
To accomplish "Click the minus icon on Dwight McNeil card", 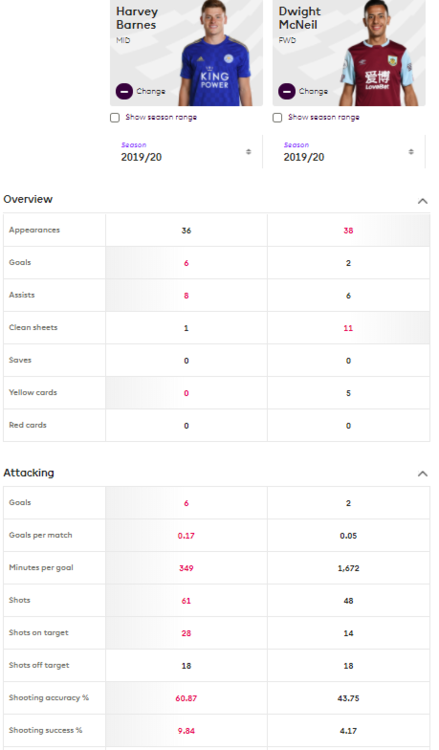I will [x=286, y=91].
